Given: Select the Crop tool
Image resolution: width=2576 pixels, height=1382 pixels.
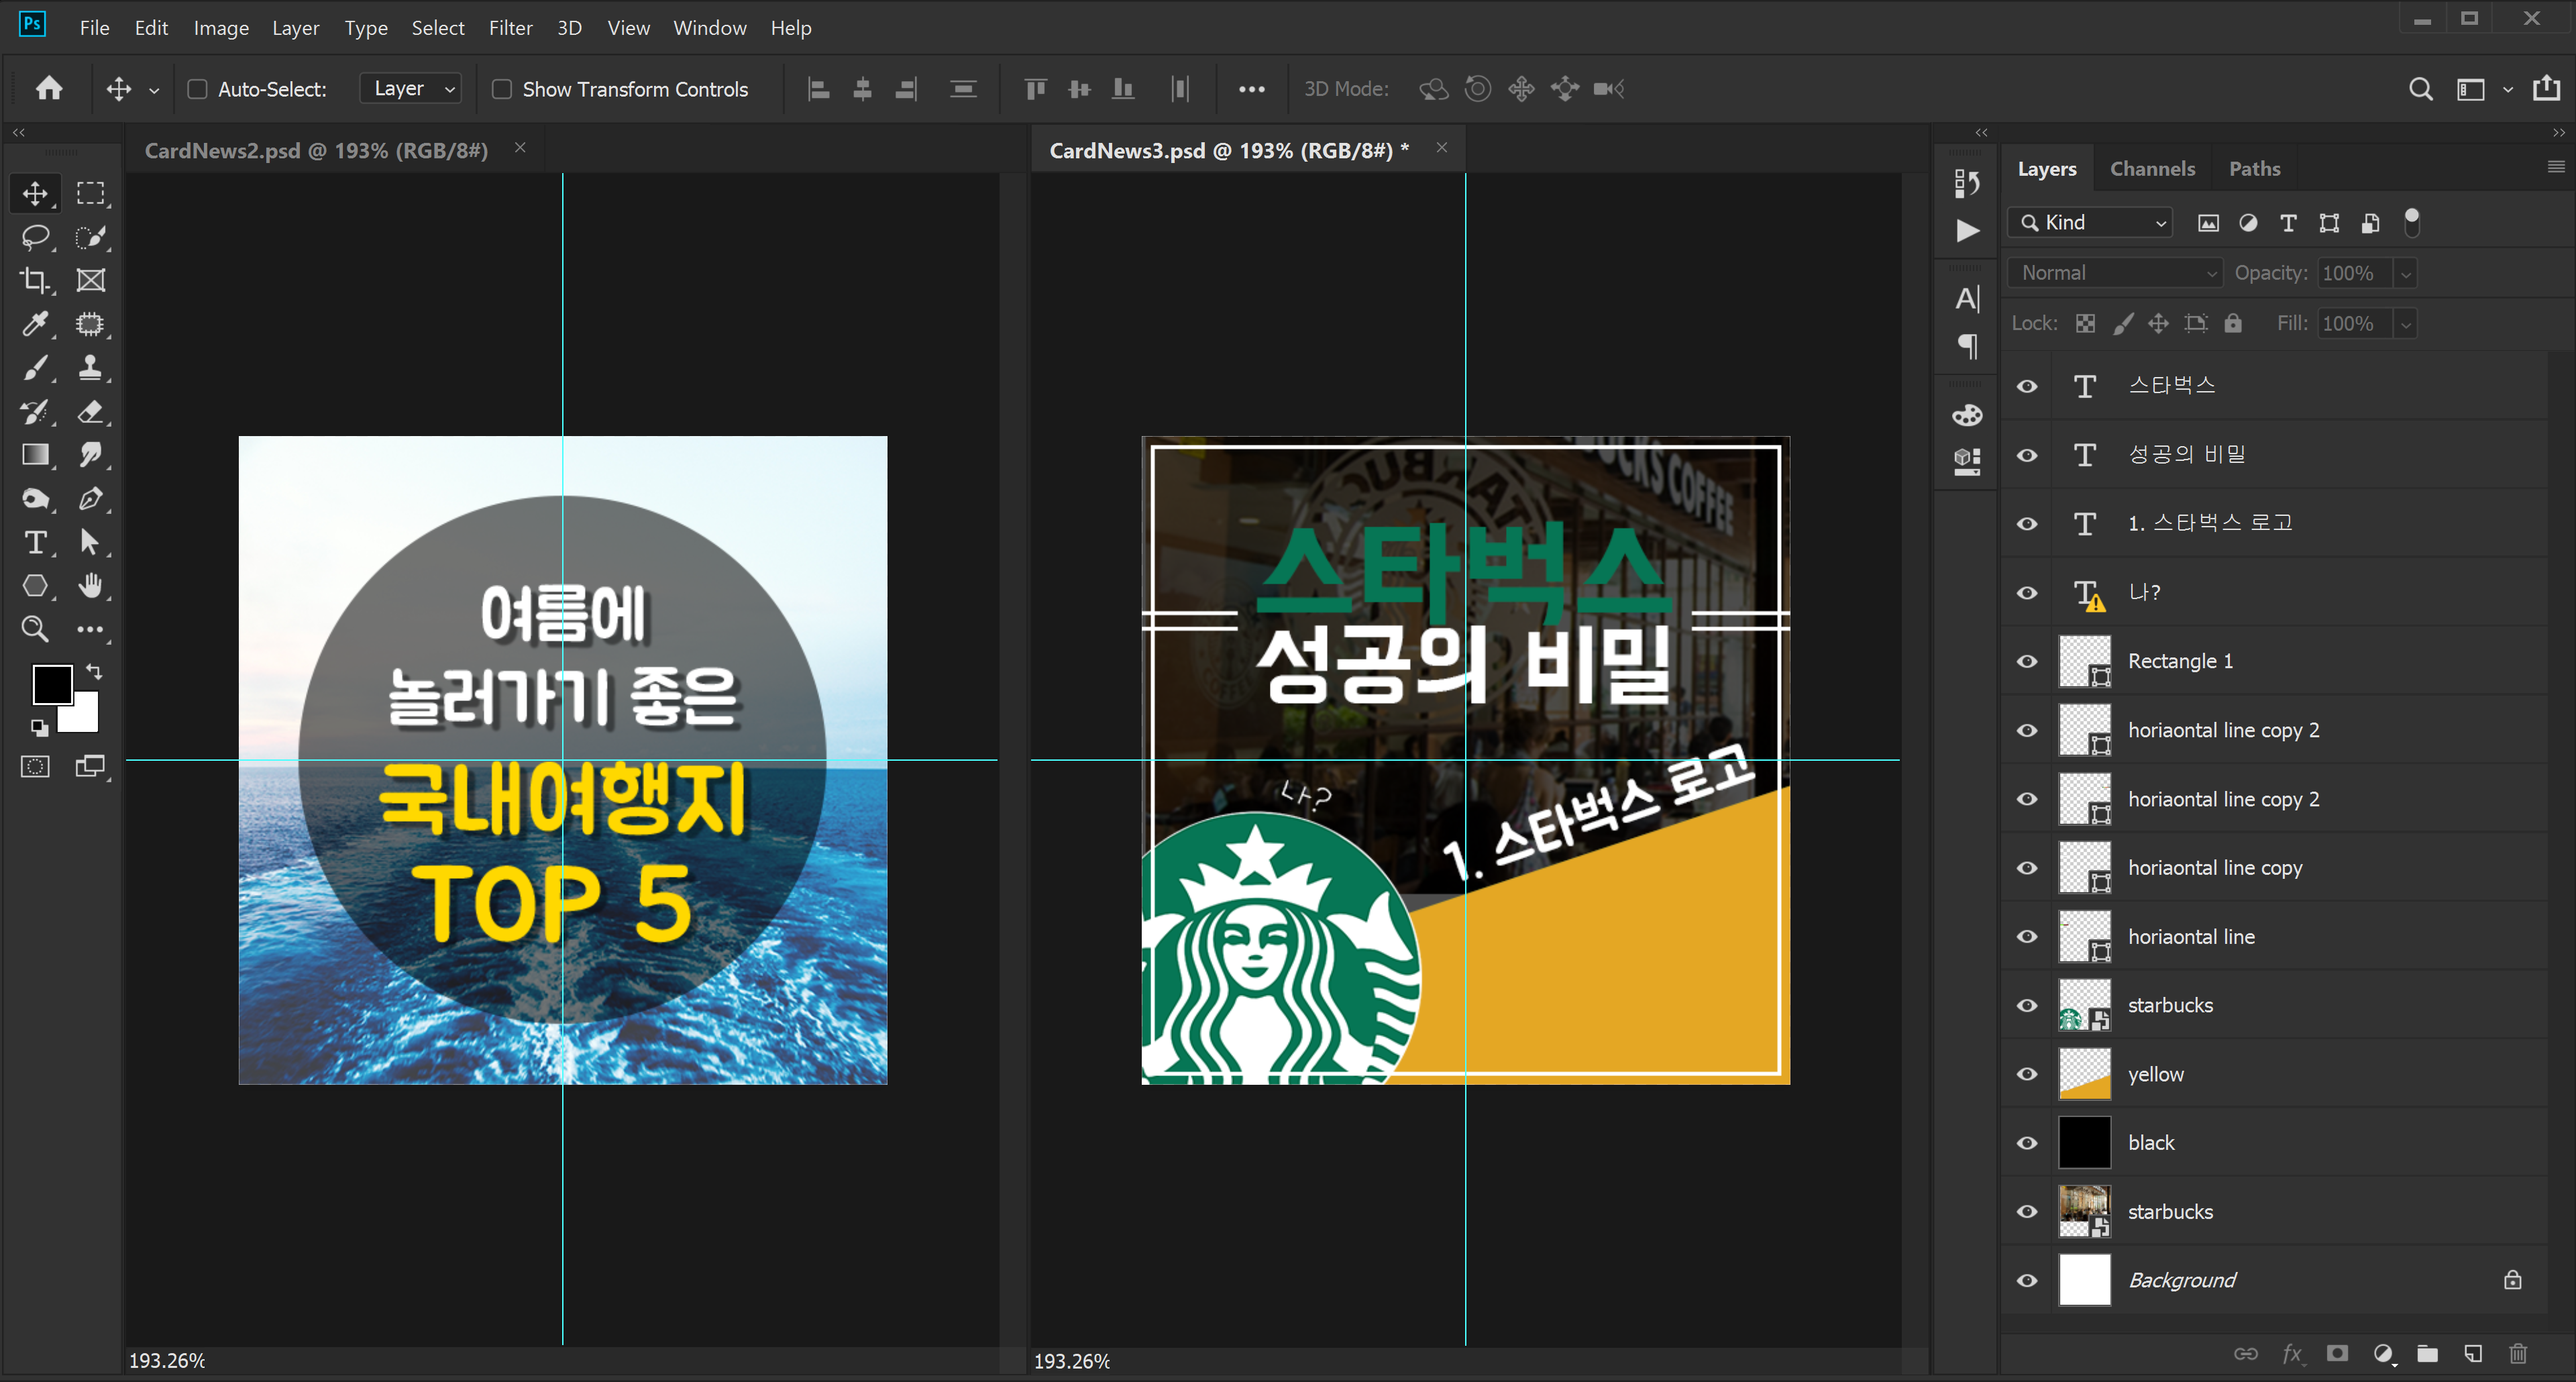Looking at the screenshot, I should (x=35, y=281).
